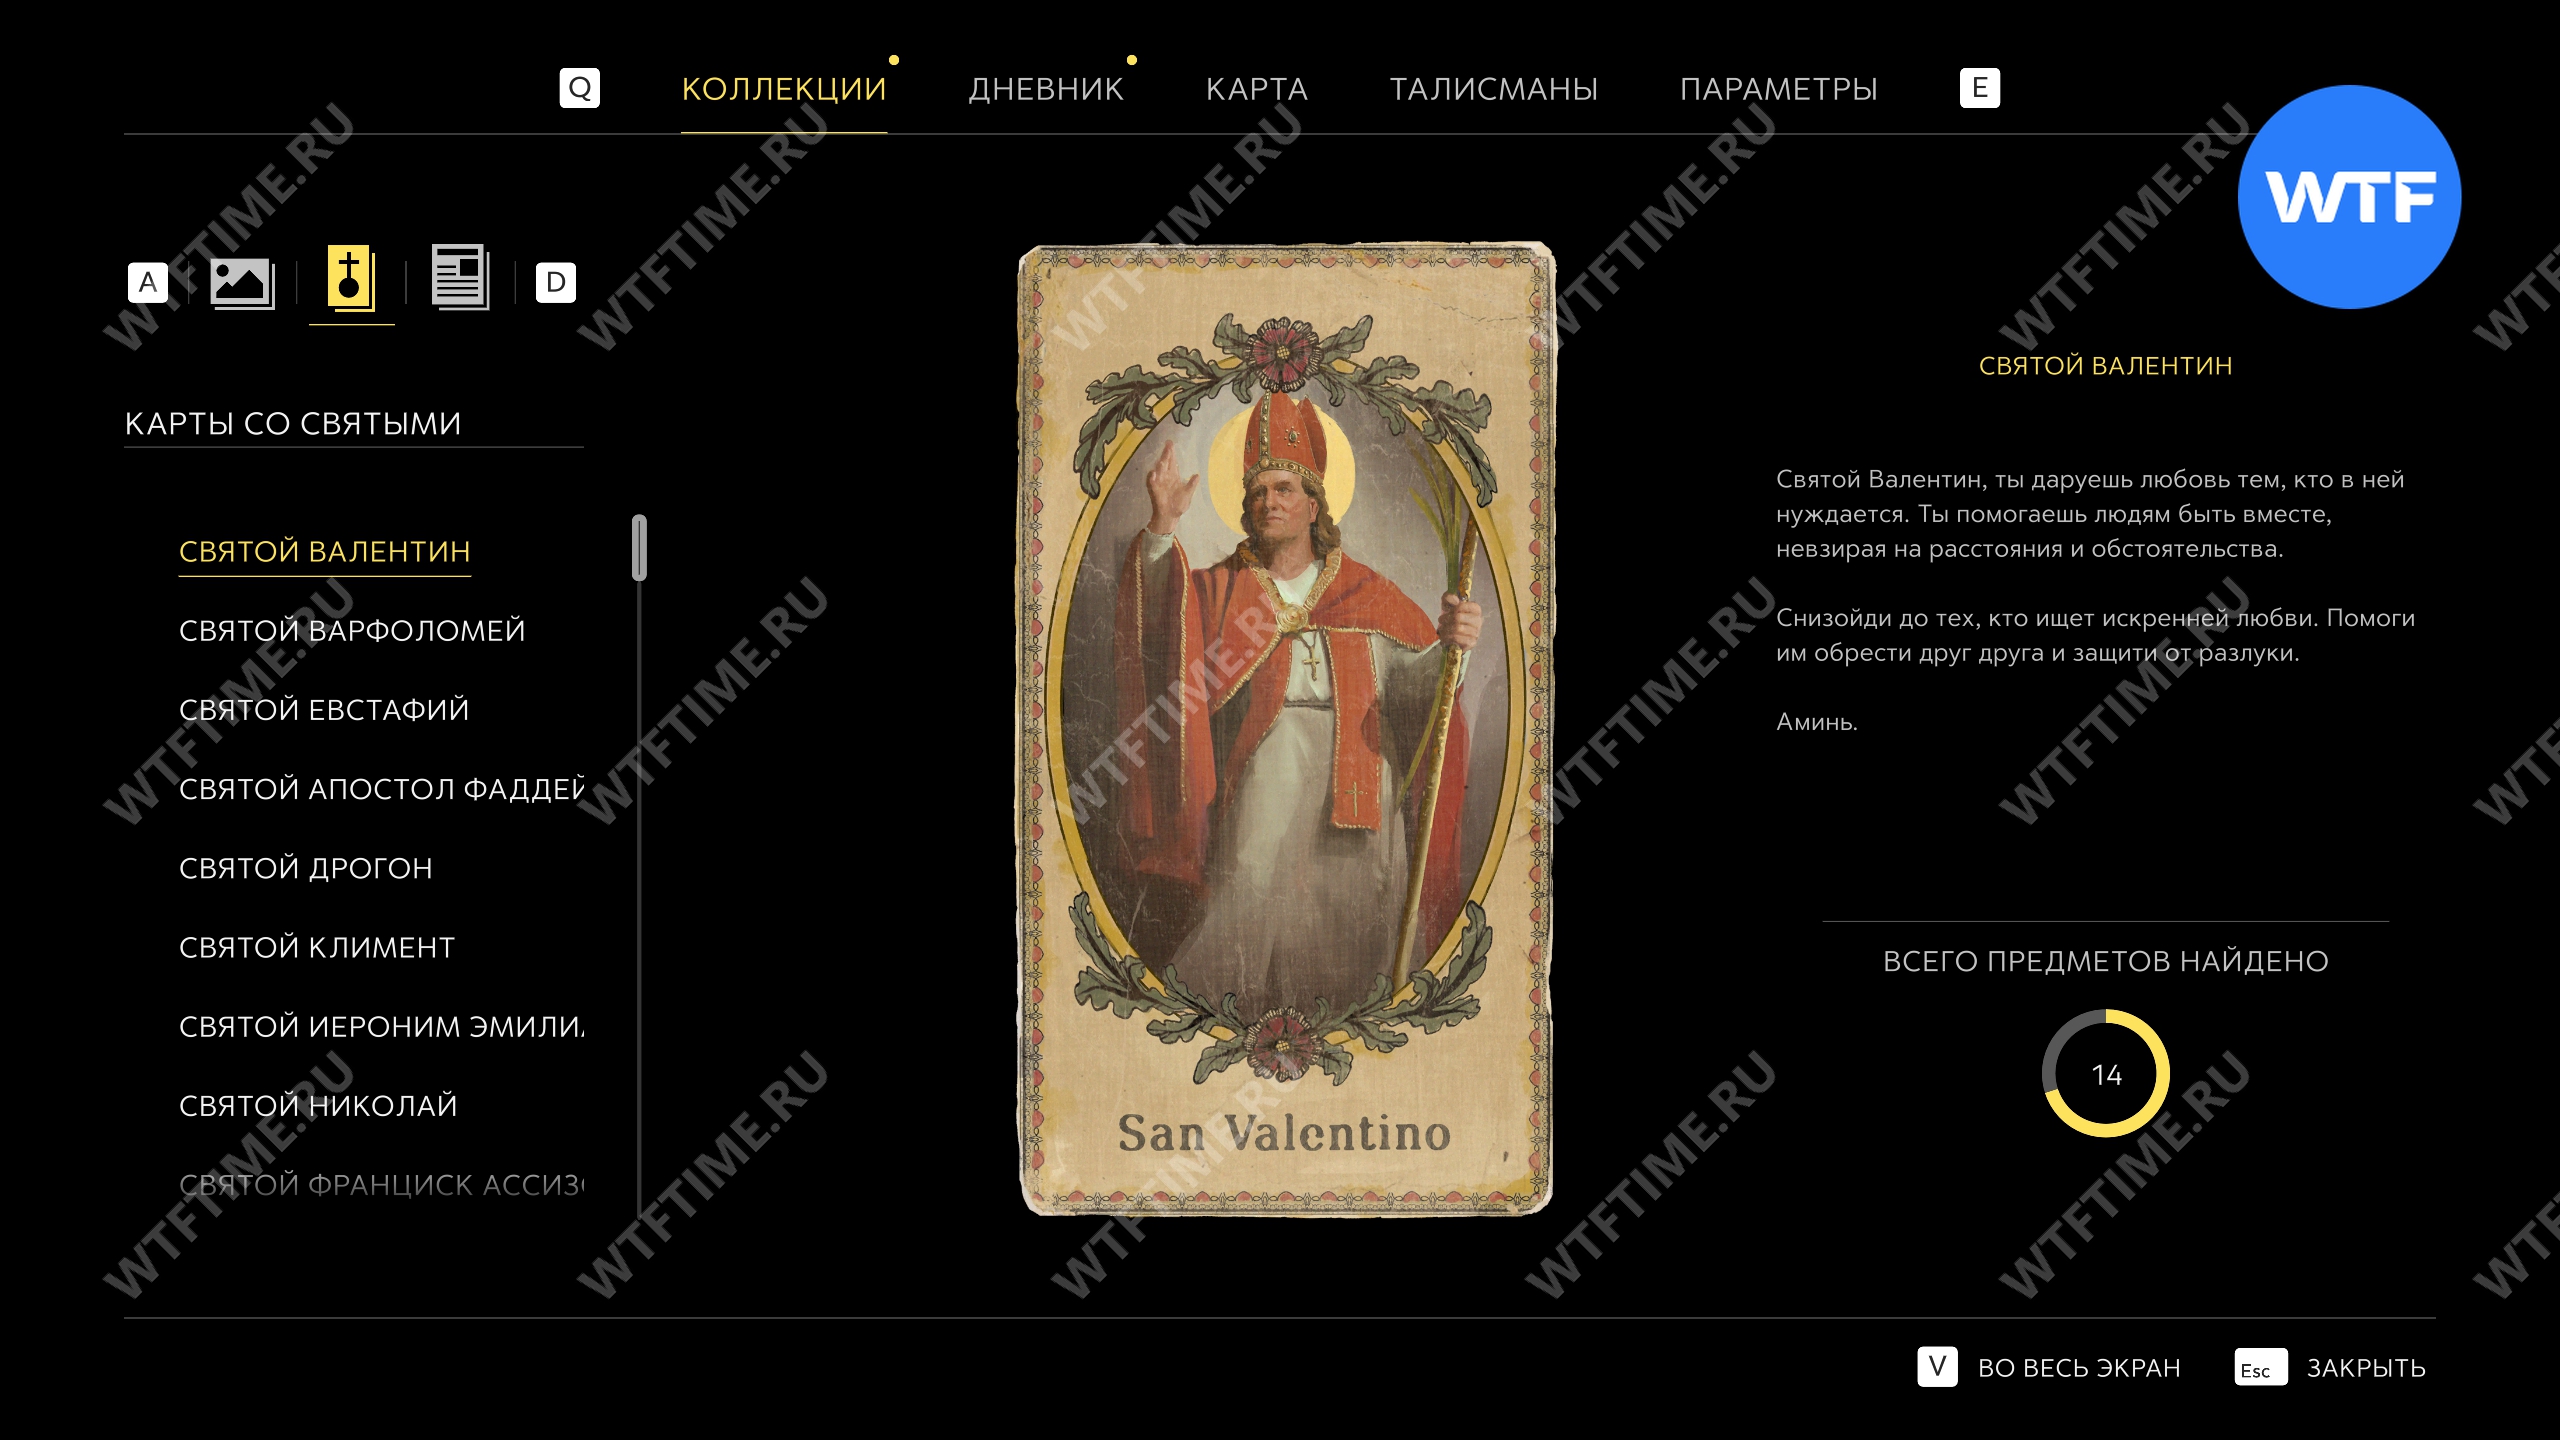The height and width of the screenshot is (1440, 2560).
Task: Click the Q key previous-tab icon
Action: 580,88
